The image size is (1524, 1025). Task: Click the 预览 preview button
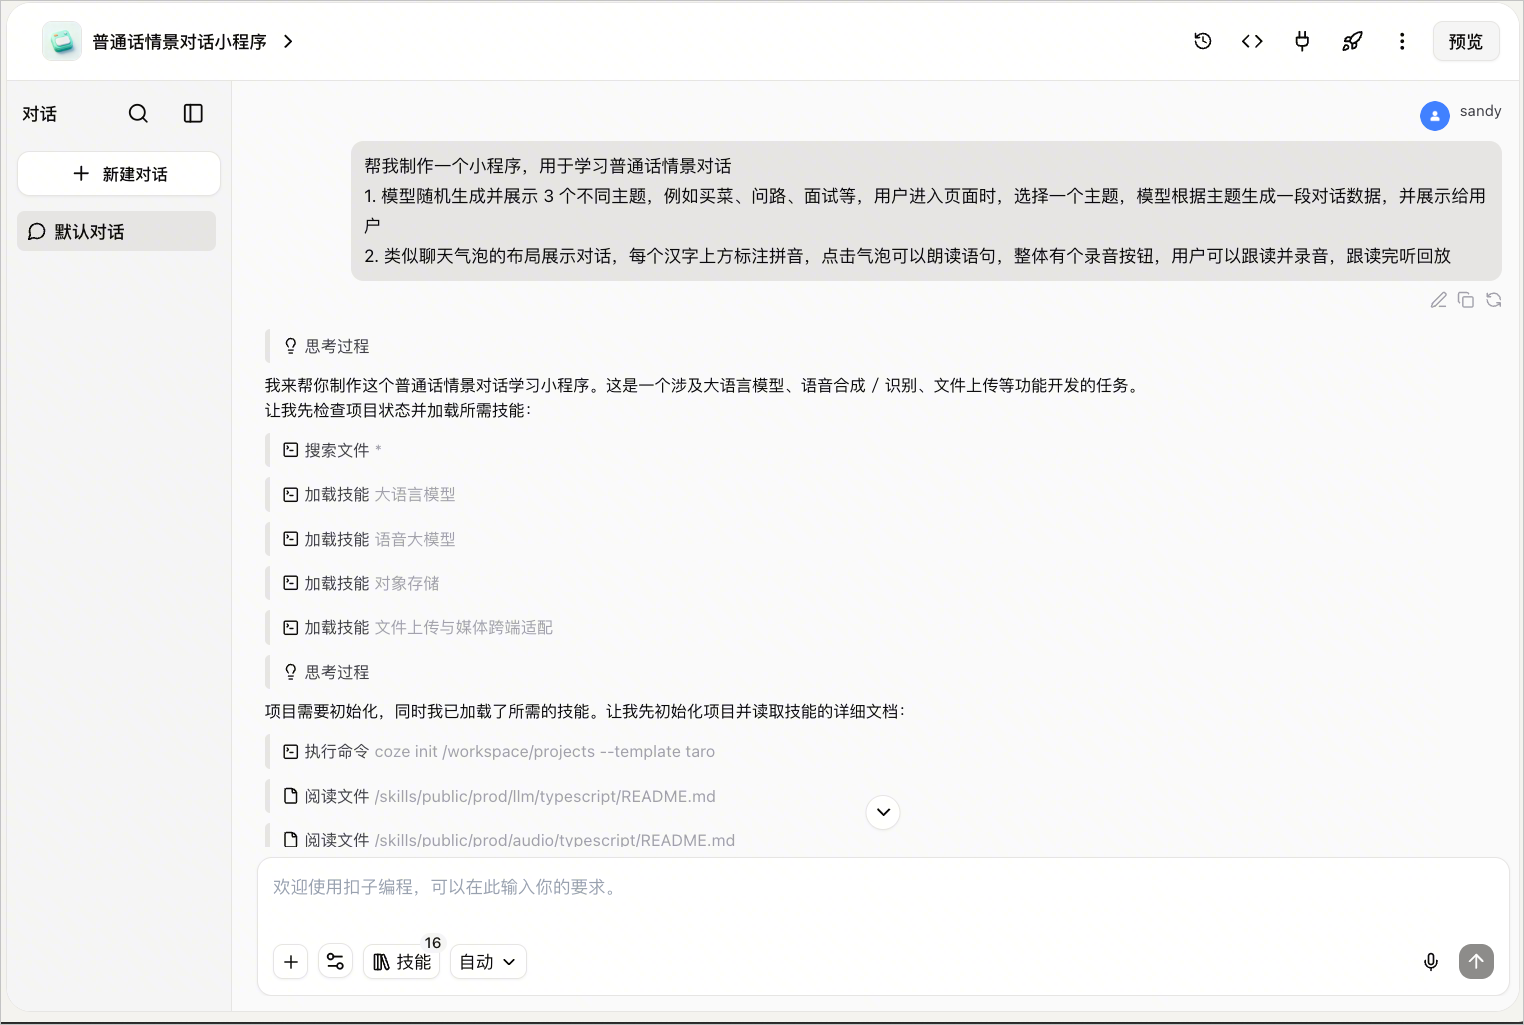1466,41
